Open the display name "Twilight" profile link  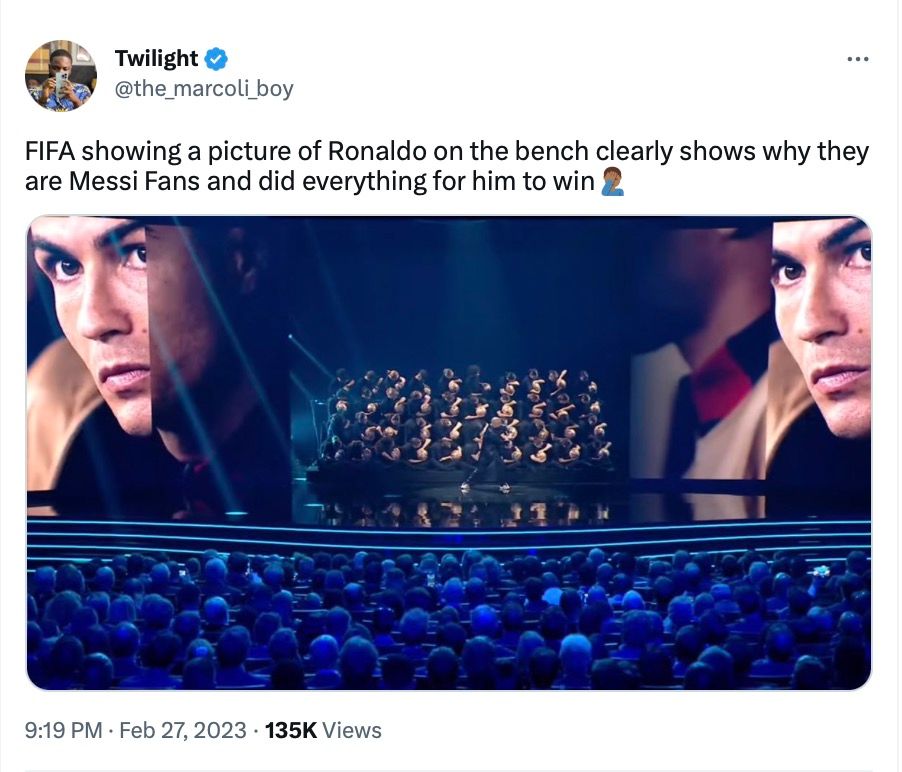click(156, 59)
